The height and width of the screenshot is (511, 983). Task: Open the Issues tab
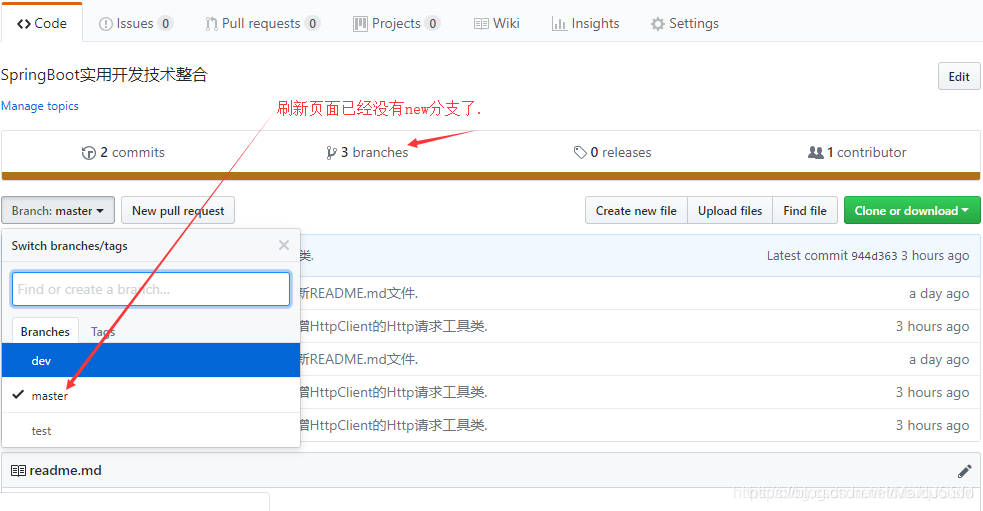click(x=135, y=23)
